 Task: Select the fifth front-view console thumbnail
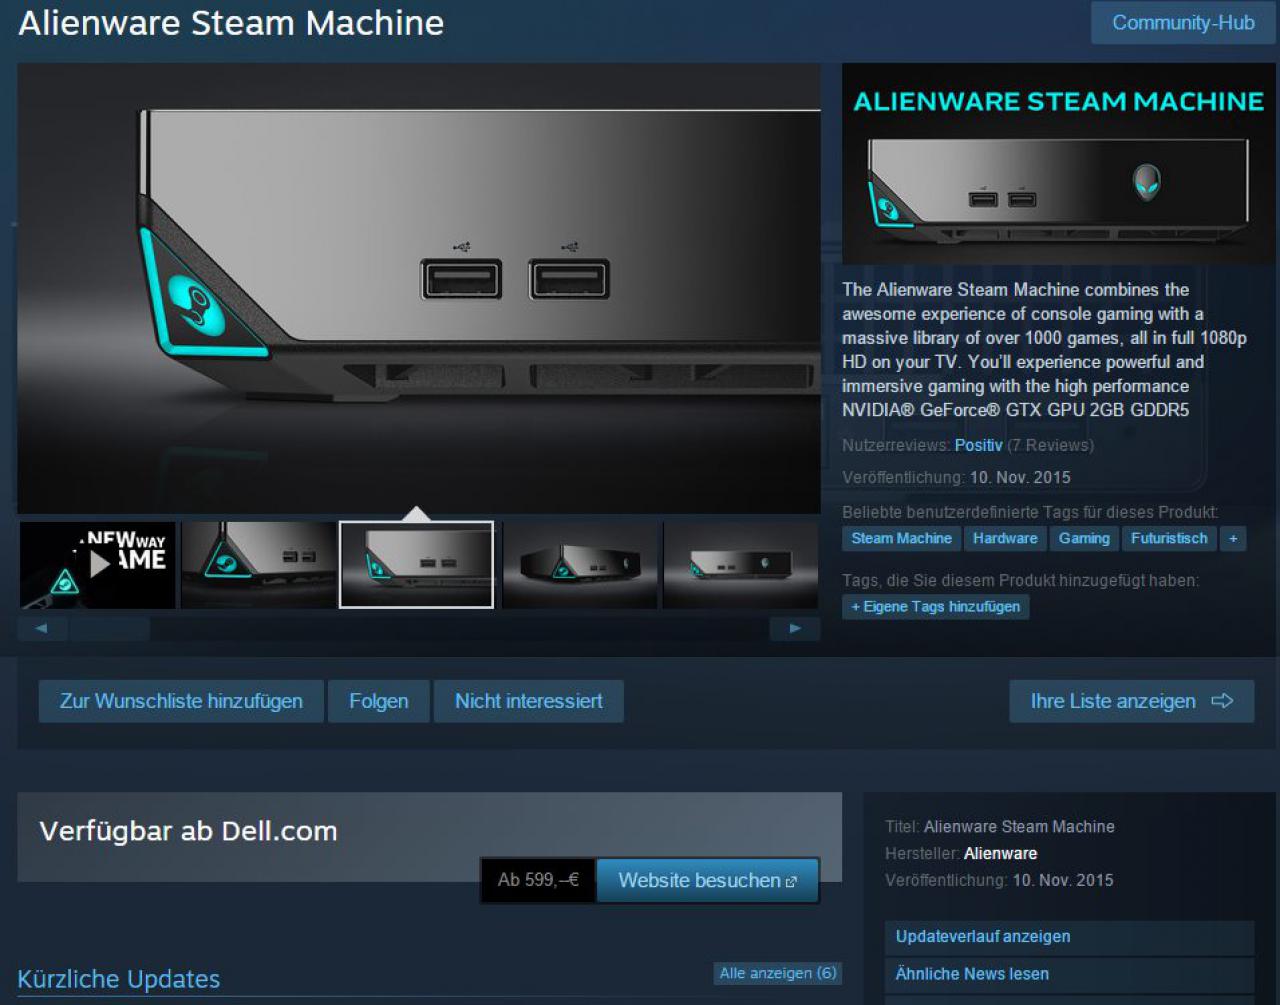[741, 564]
